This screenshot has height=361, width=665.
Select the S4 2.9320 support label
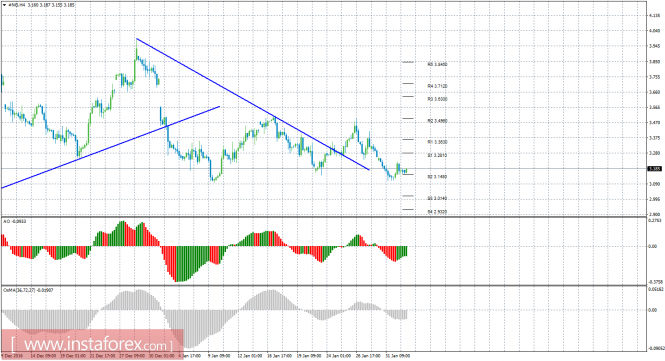coord(437,212)
